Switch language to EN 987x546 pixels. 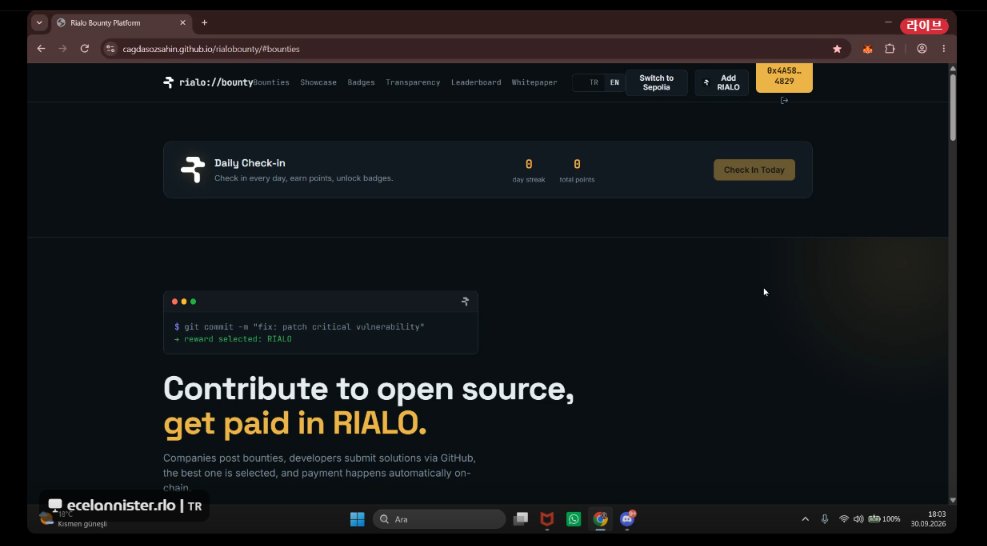click(614, 82)
